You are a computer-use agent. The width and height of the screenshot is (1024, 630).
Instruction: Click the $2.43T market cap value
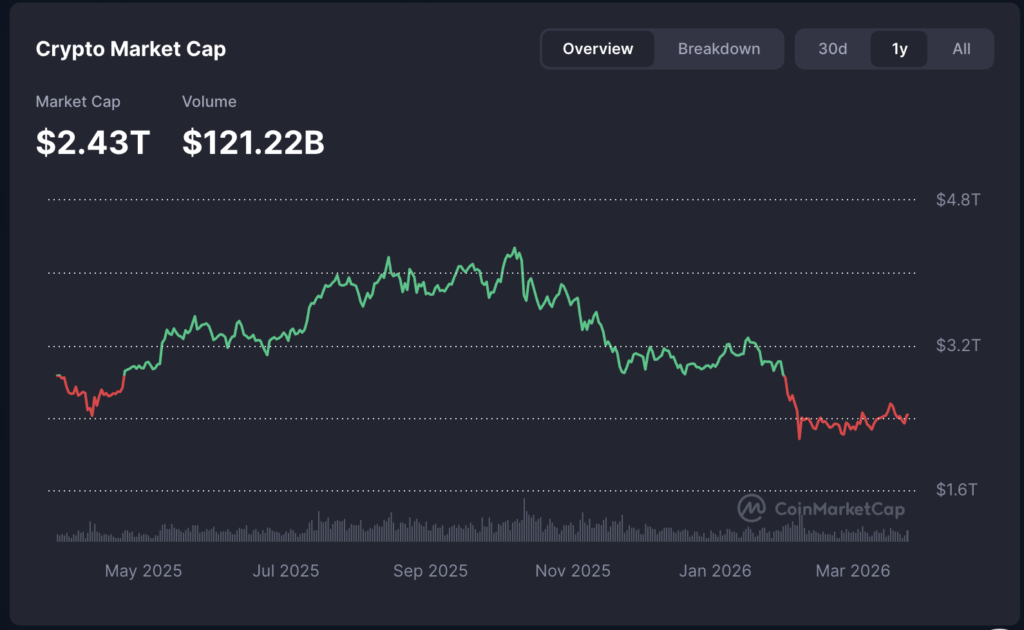tap(92, 142)
